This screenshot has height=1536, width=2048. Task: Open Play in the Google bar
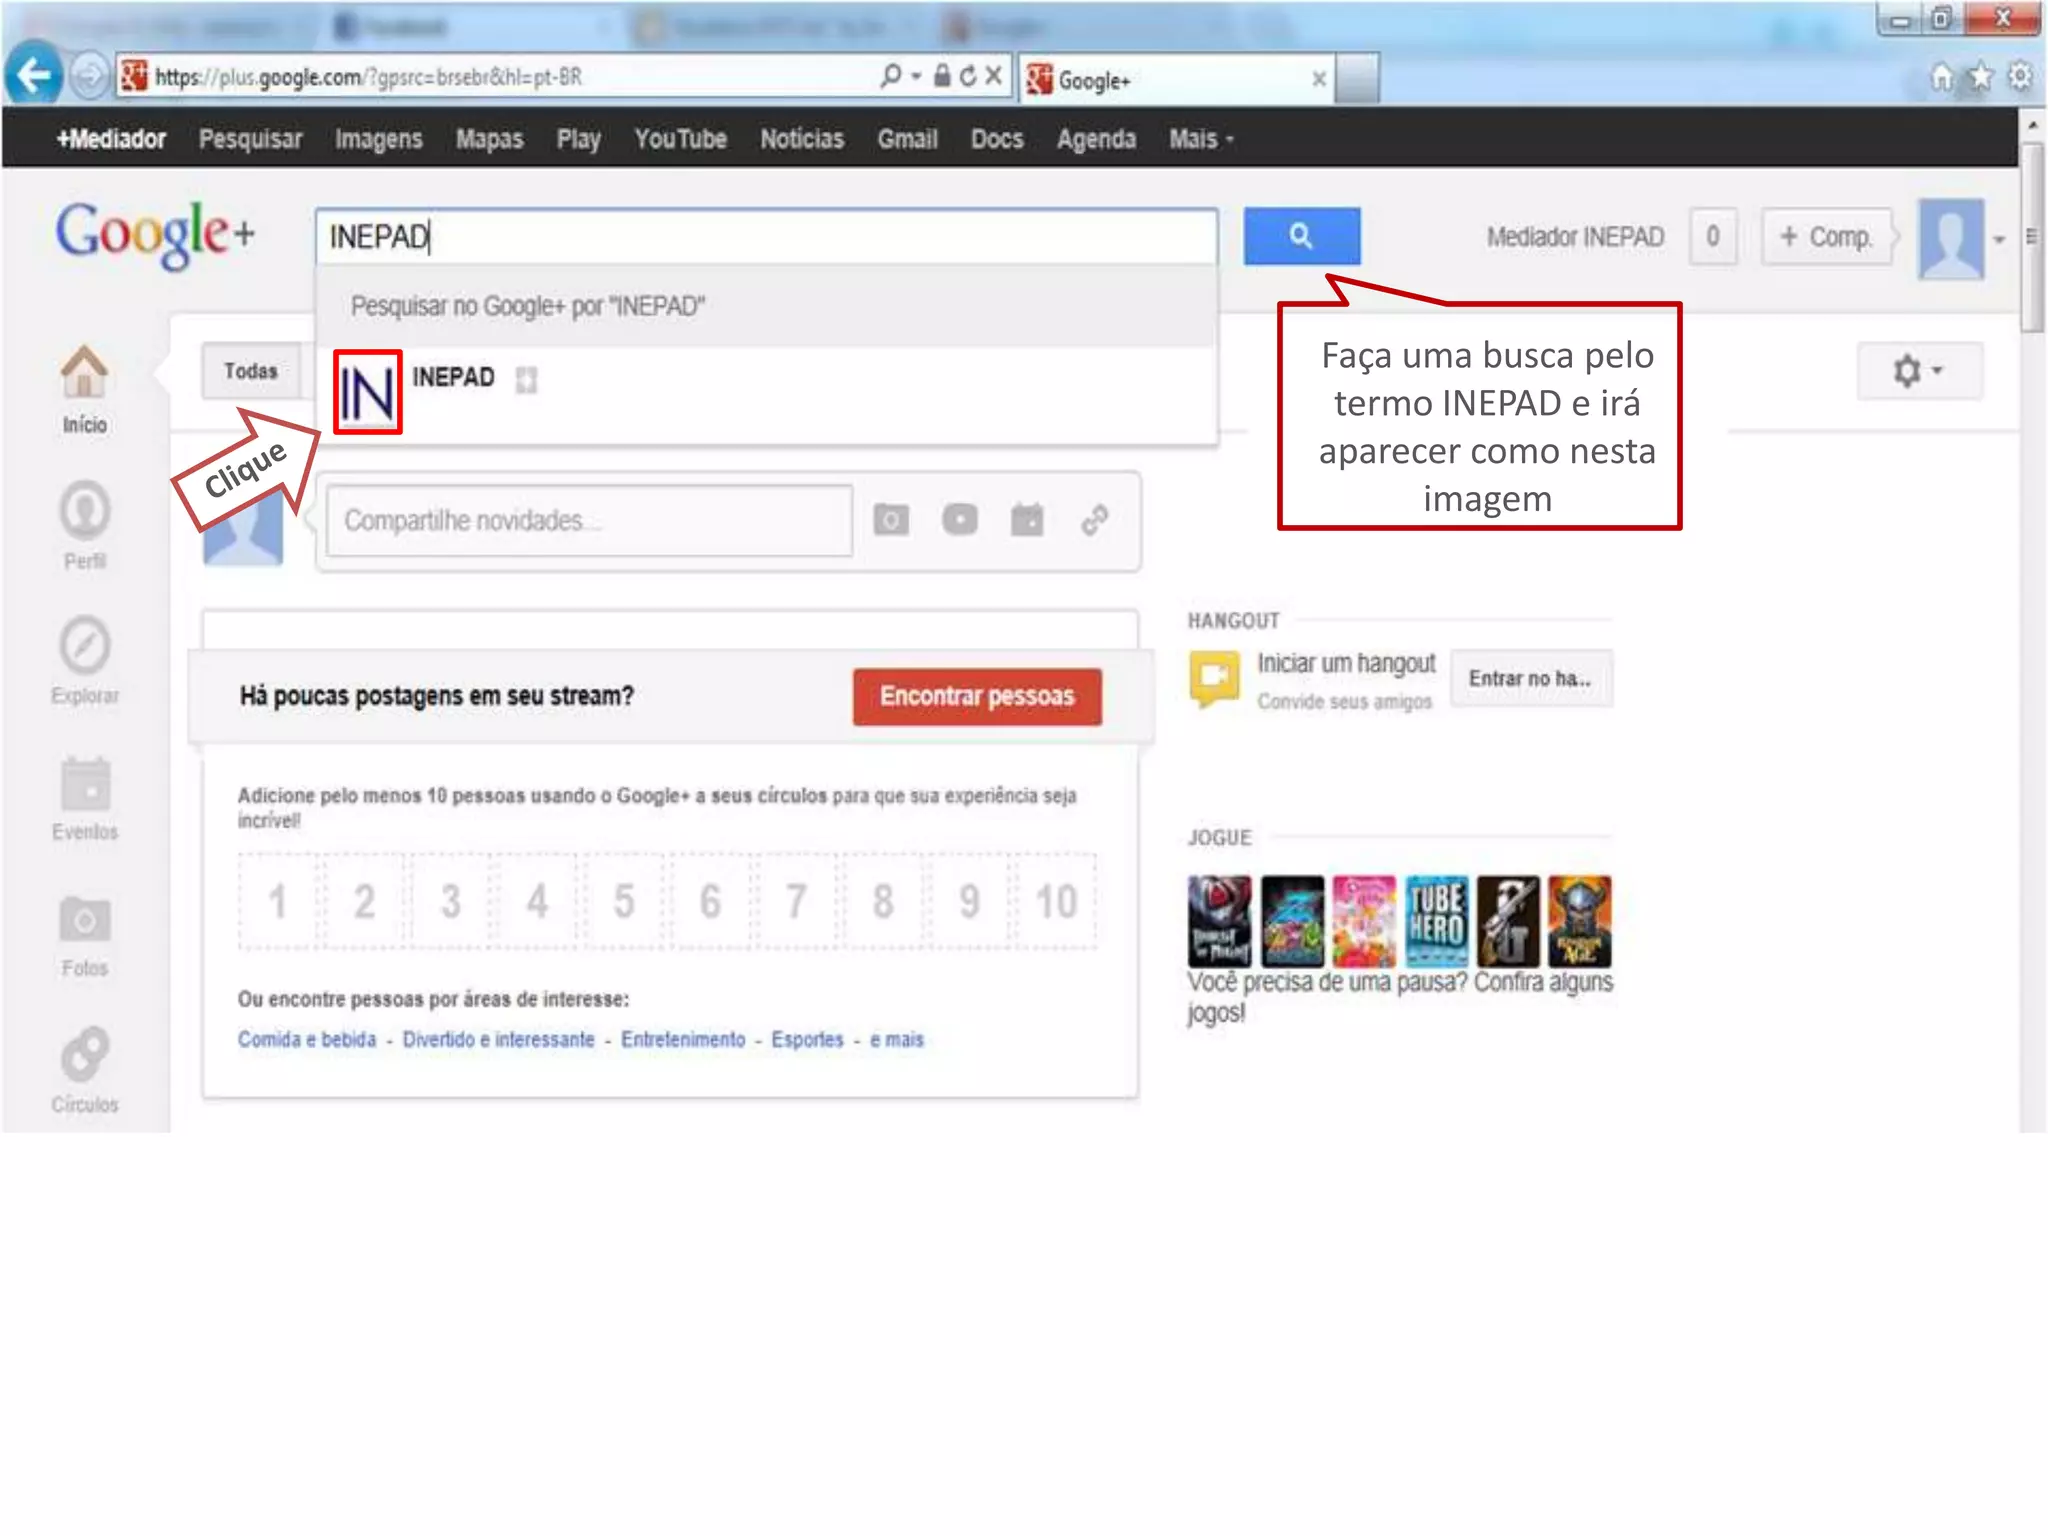pos(578,139)
